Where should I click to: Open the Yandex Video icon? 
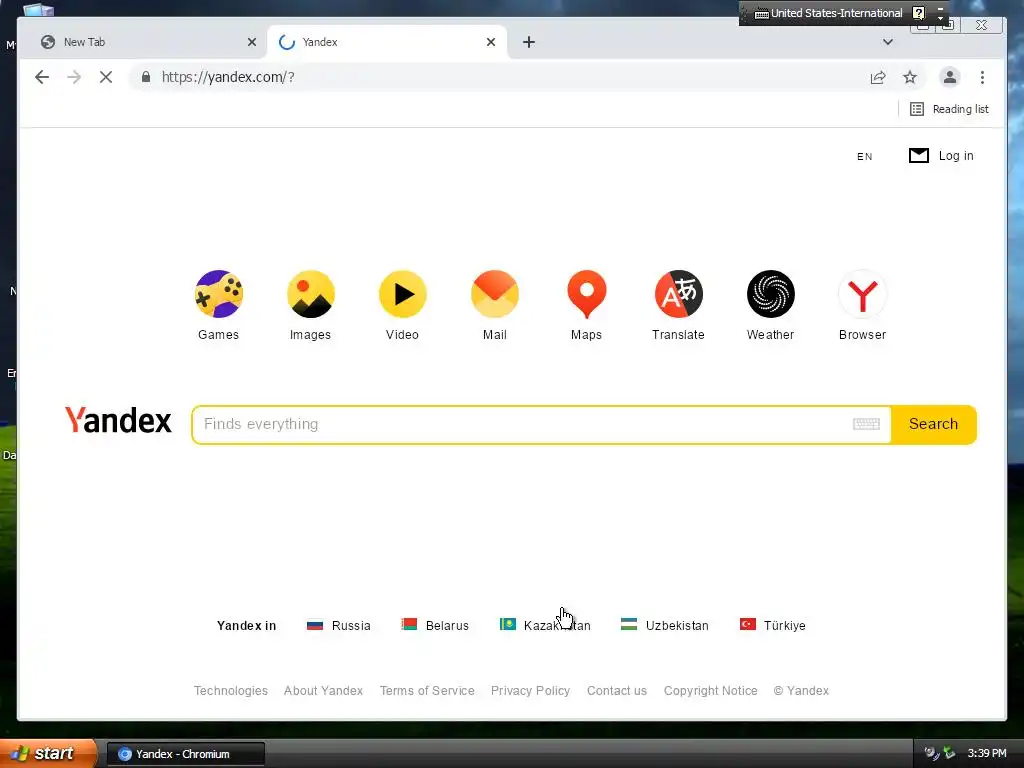tap(402, 294)
